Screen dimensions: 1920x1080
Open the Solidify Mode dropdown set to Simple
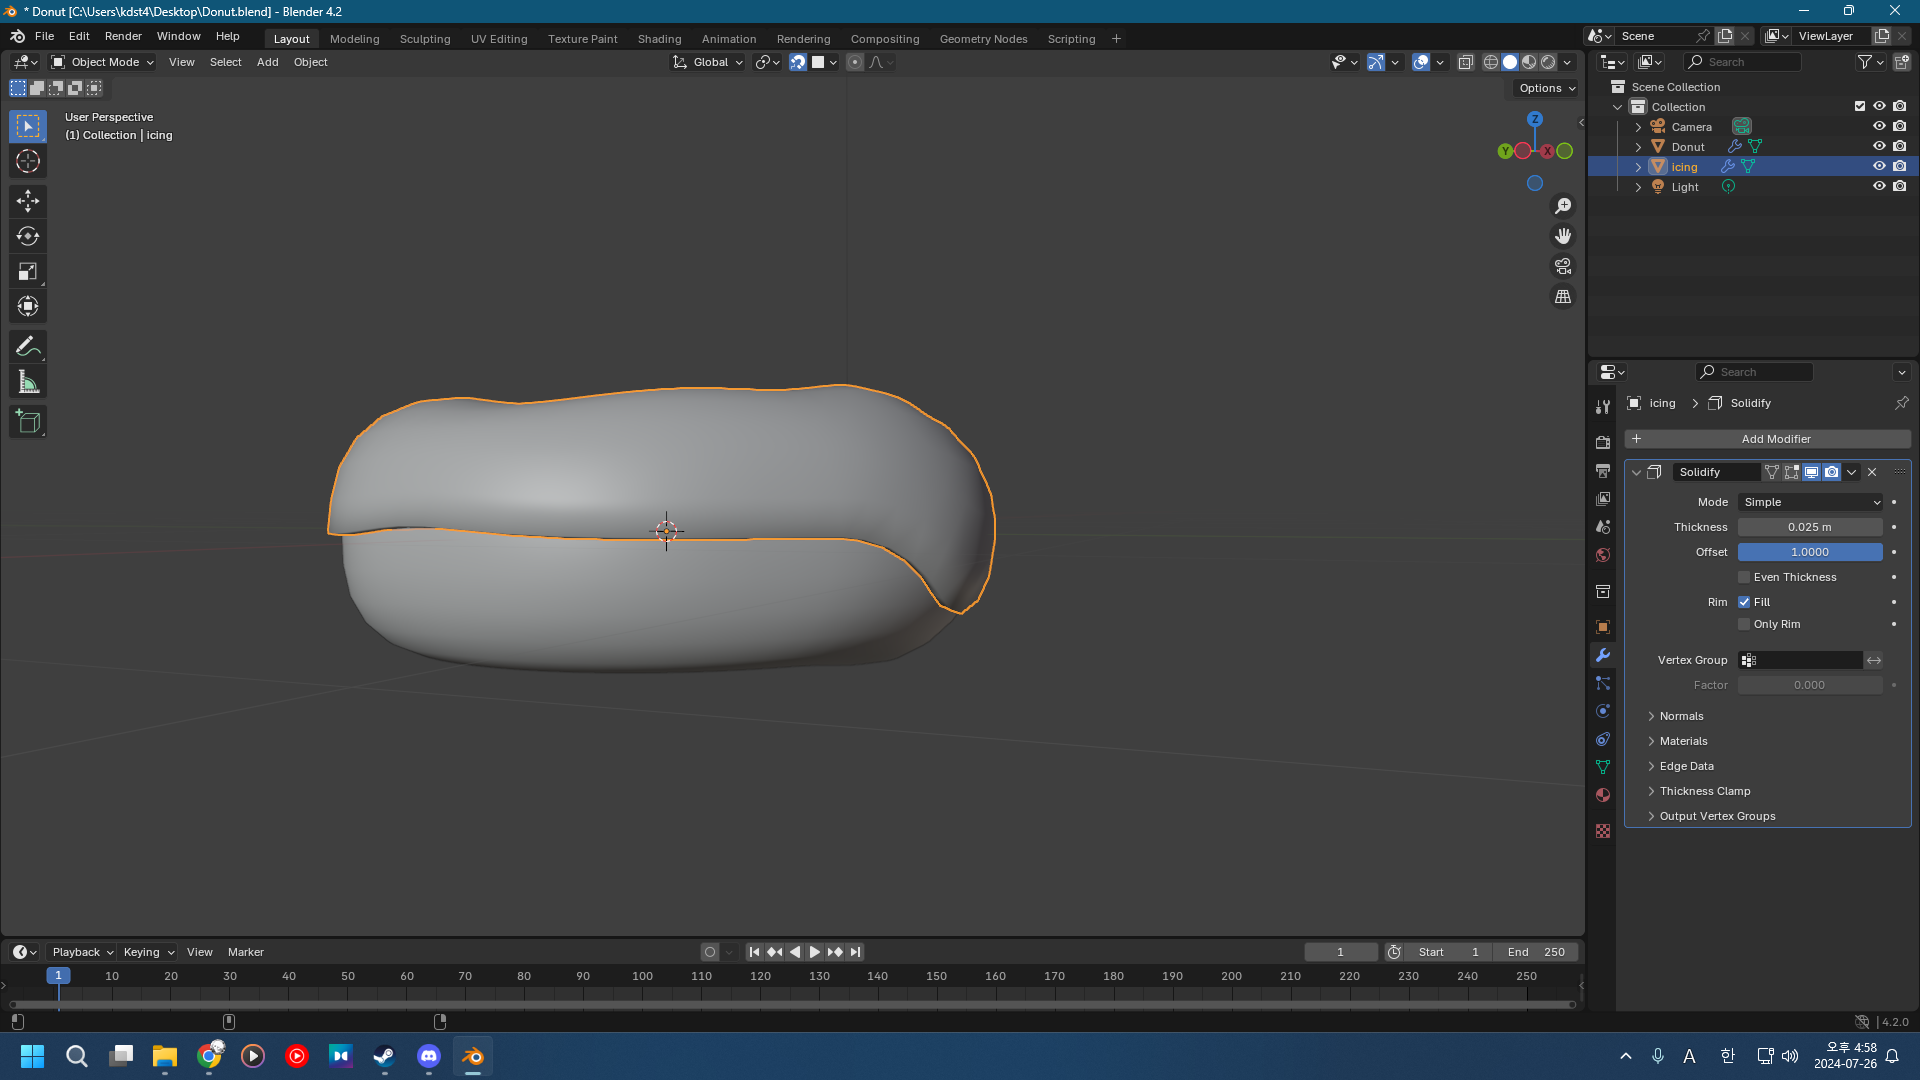[x=1810, y=502]
